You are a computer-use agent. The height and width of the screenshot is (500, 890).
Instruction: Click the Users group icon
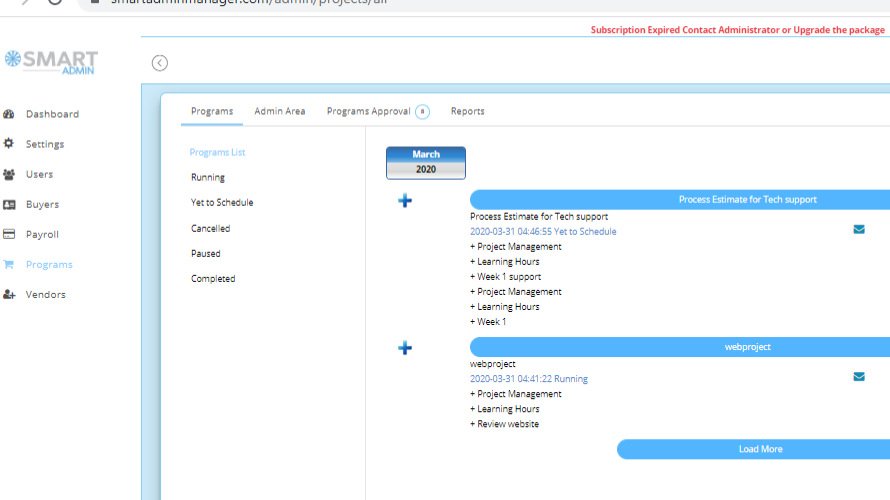pos(9,174)
